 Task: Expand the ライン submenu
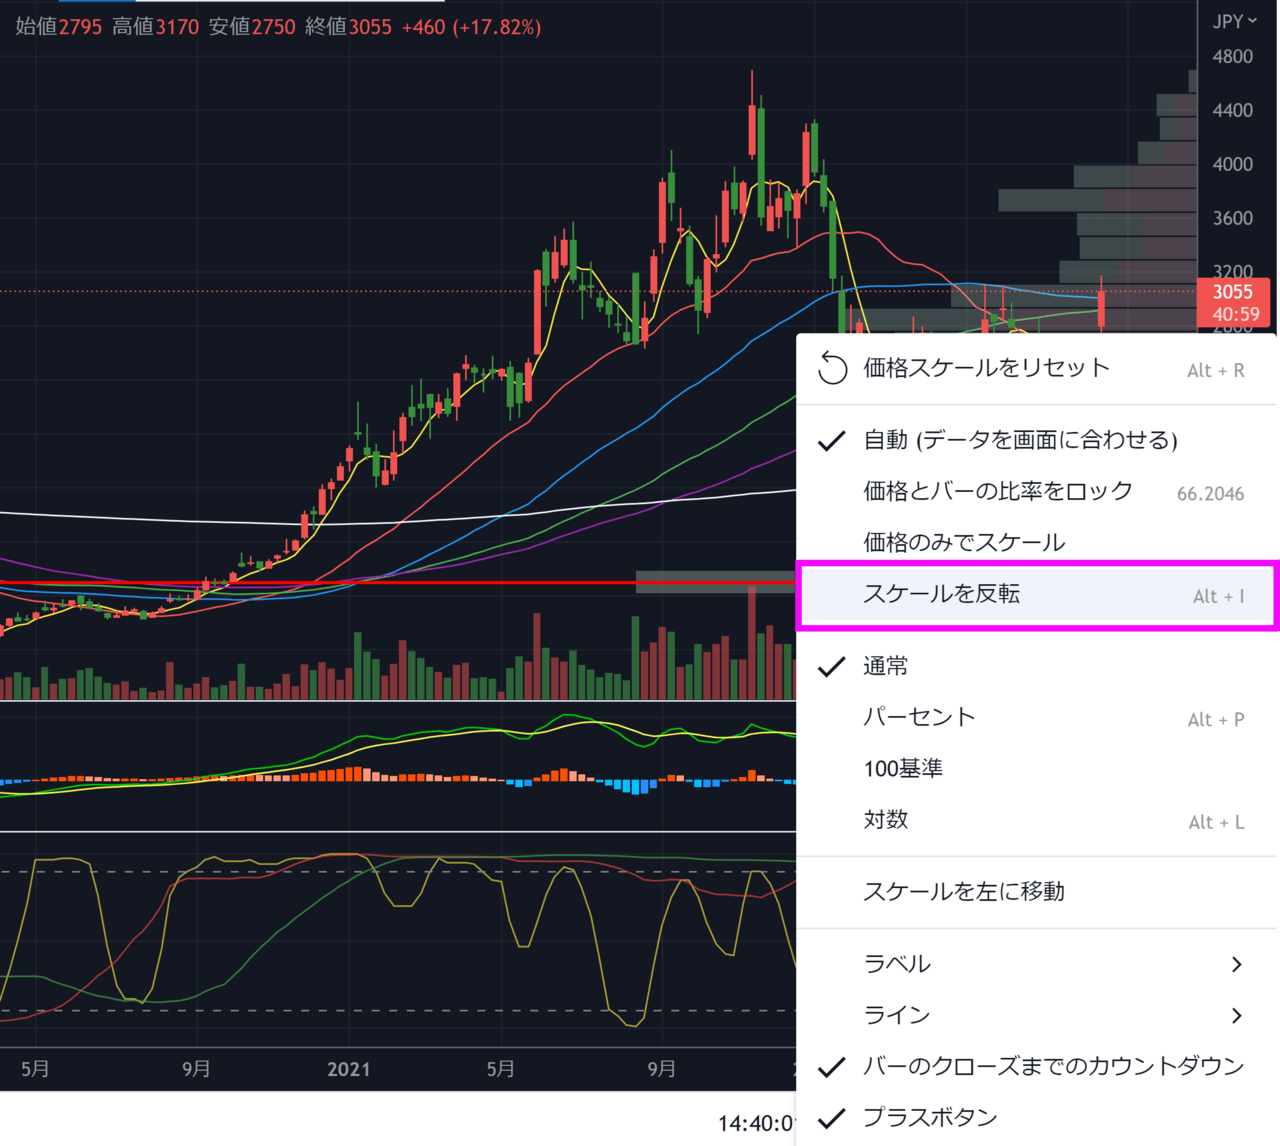(x=1036, y=1015)
